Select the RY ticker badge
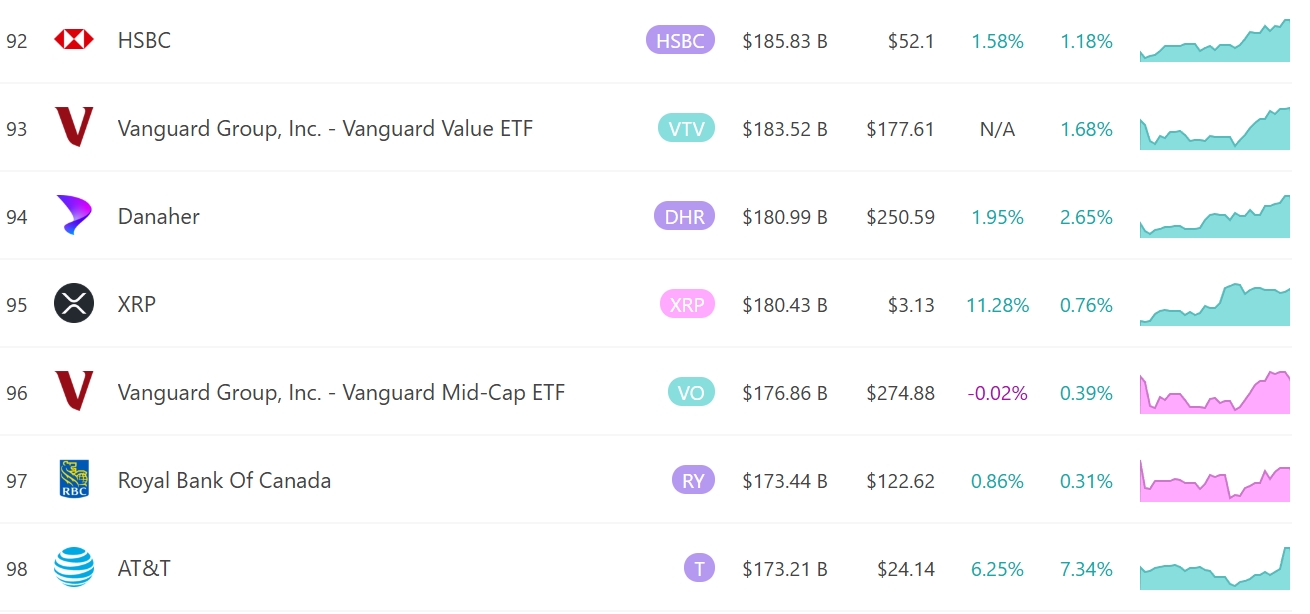 point(693,480)
